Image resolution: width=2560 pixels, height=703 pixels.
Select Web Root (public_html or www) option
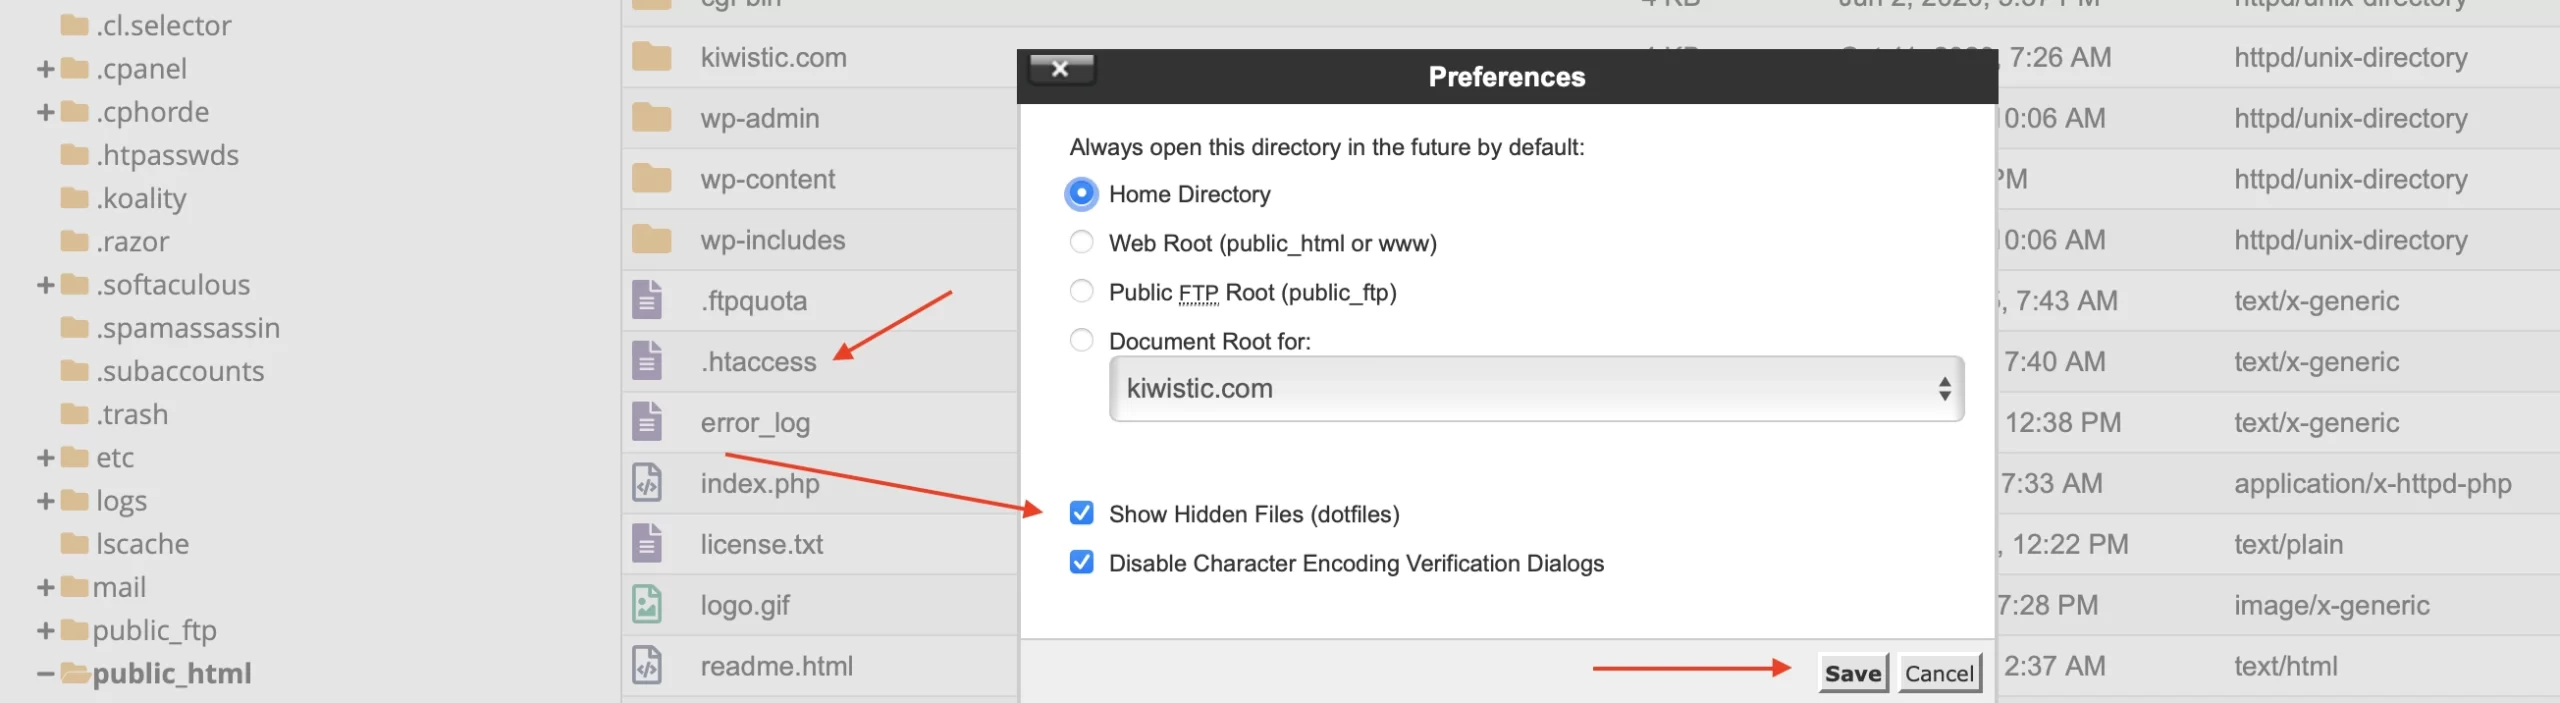tap(1081, 243)
